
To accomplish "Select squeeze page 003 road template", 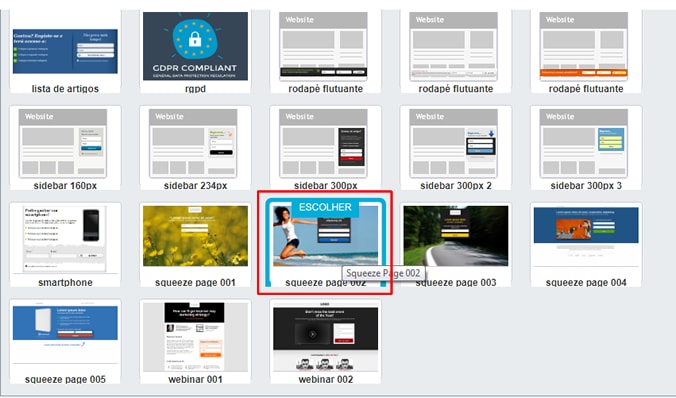I will tap(456, 244).
